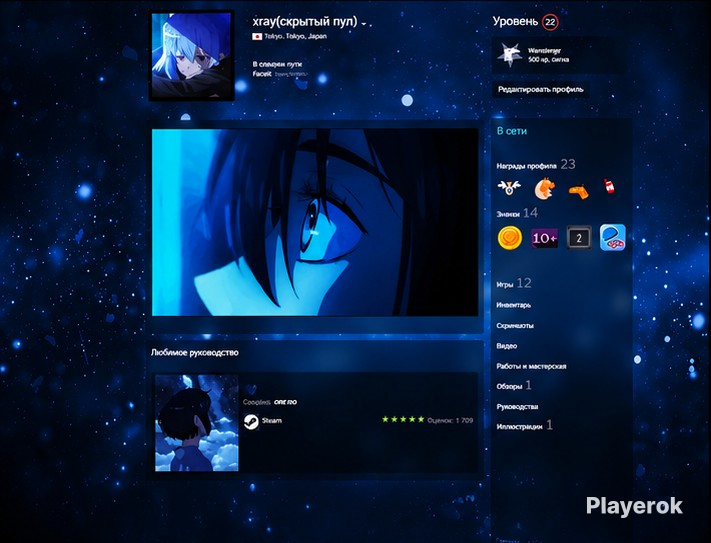Click the five-star guide rating
The height and width of the screenshot is (543, 711).
403,420
